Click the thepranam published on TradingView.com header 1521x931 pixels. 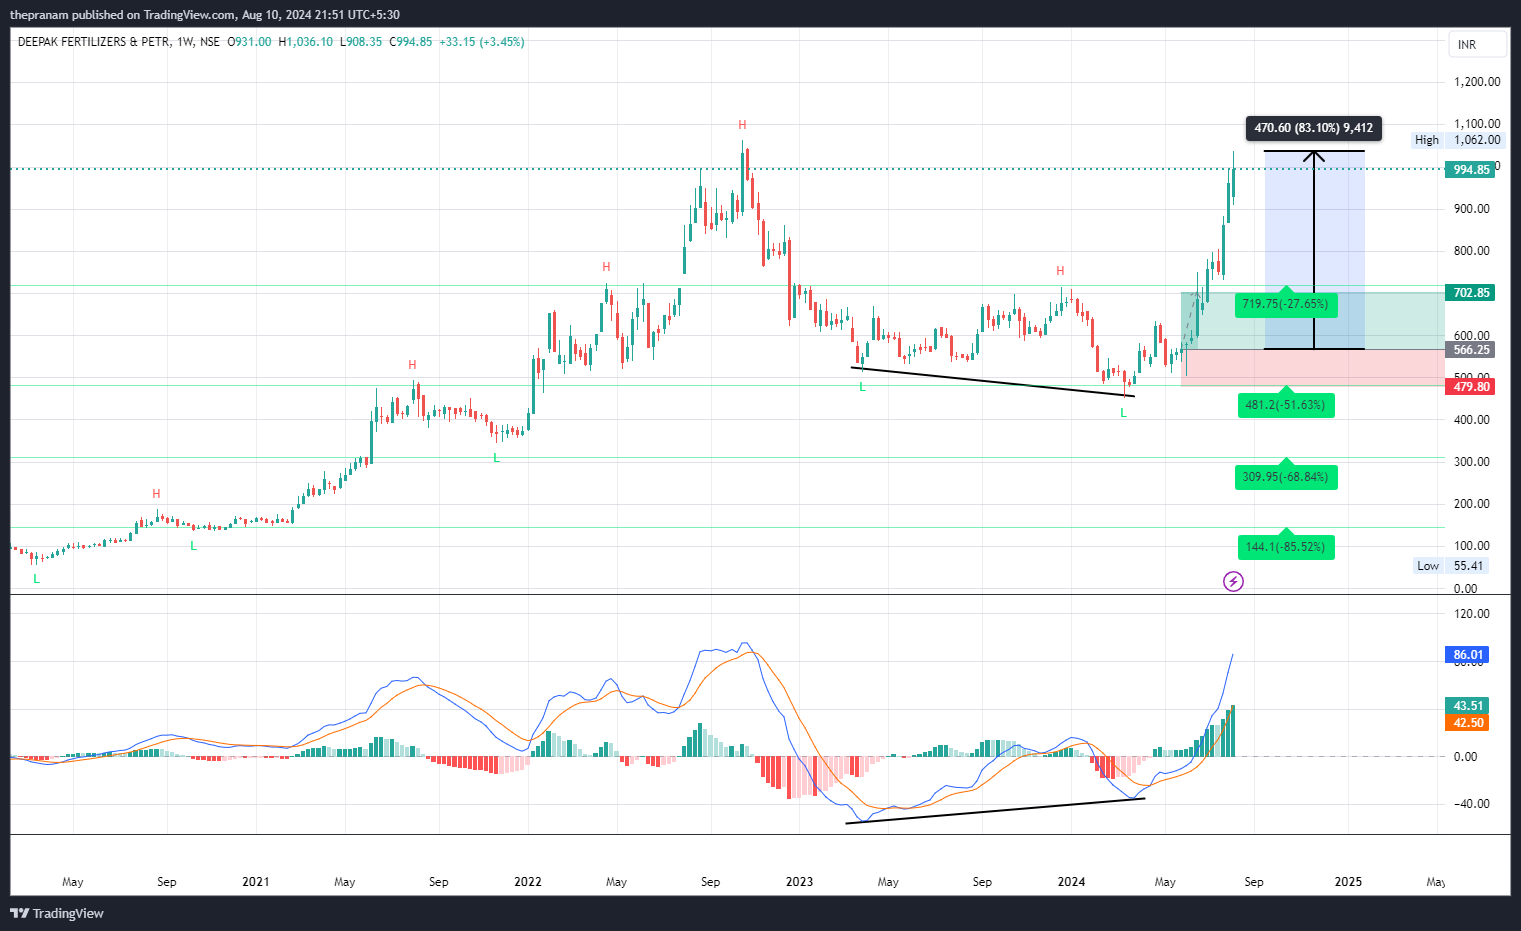[205, 15]
